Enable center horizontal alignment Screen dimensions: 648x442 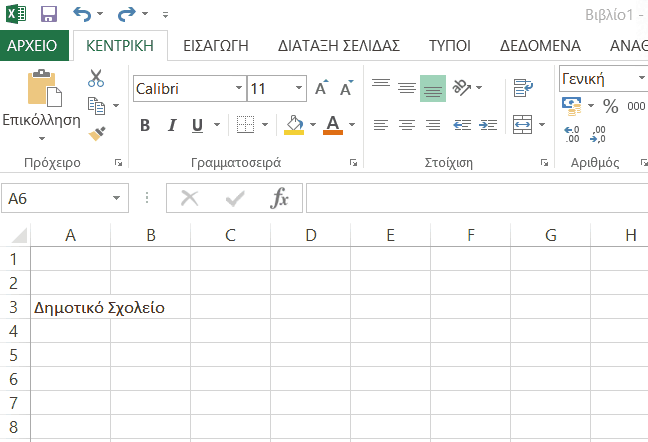click(406, 125)
